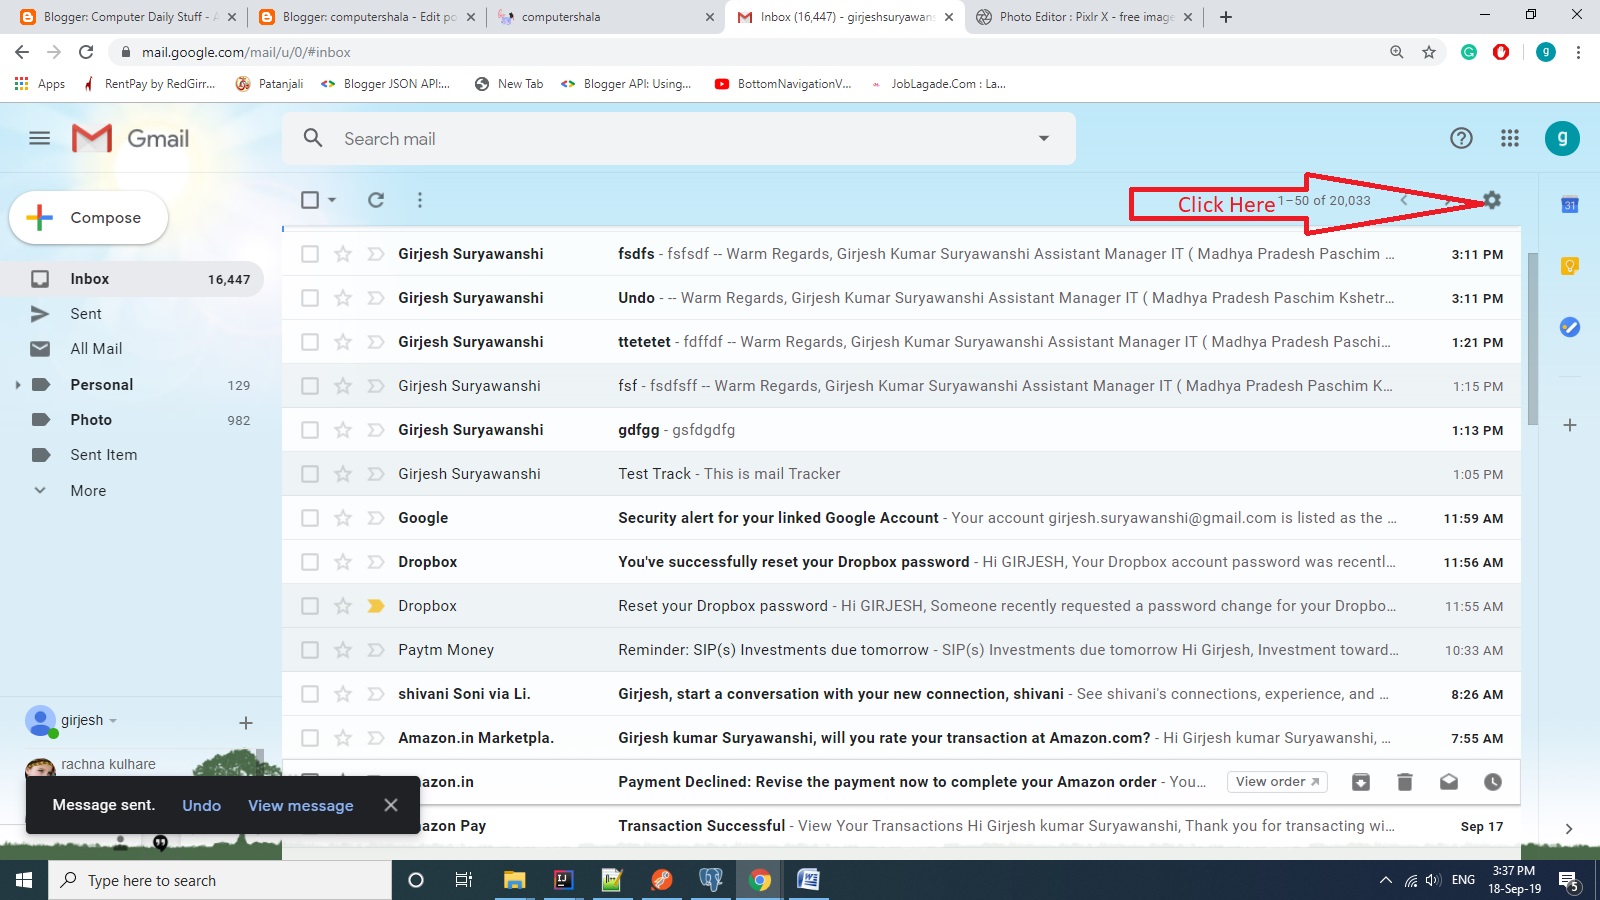The image size is (1600, 900).
Task: Select the Paytm Money email checkbox
Action: (x=310, y=650)
